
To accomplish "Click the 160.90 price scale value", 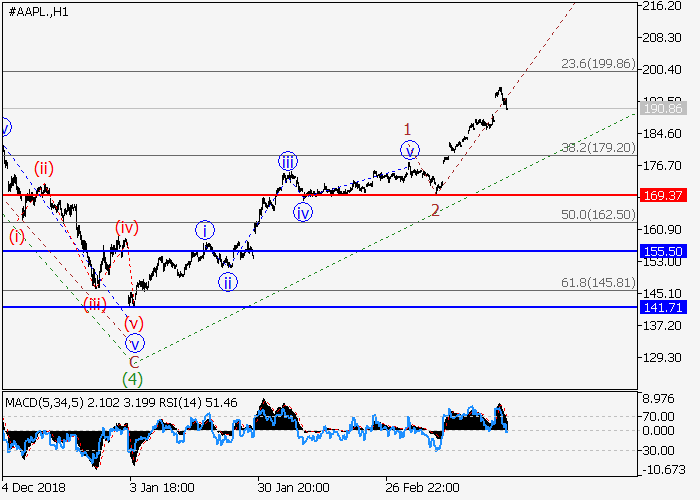I will pyautogui.click(x=662, y=229).
